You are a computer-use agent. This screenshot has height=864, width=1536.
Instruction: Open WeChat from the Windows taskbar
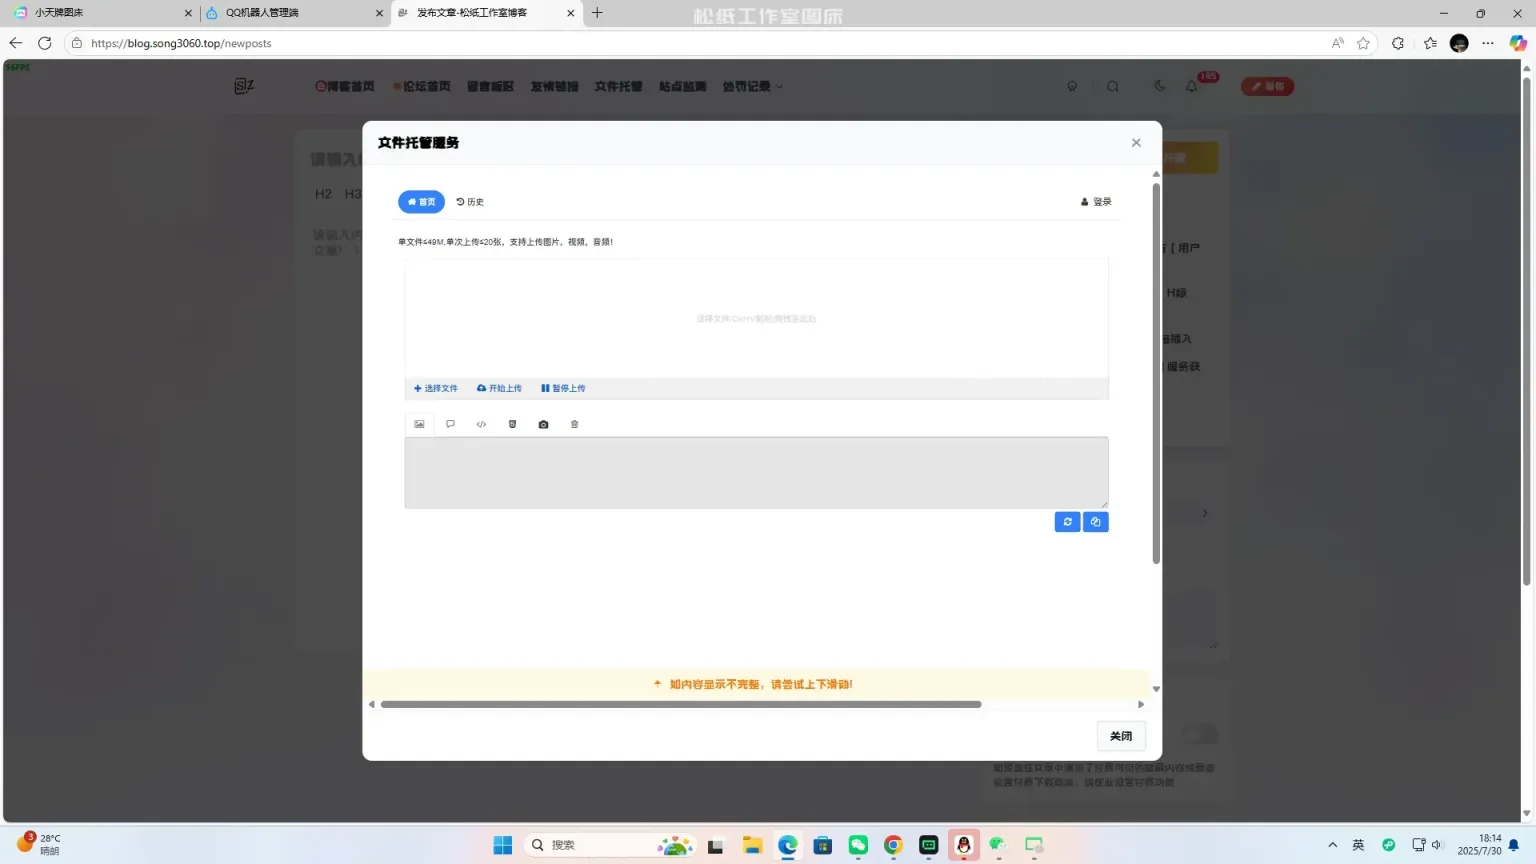click(x=858, y=845)
